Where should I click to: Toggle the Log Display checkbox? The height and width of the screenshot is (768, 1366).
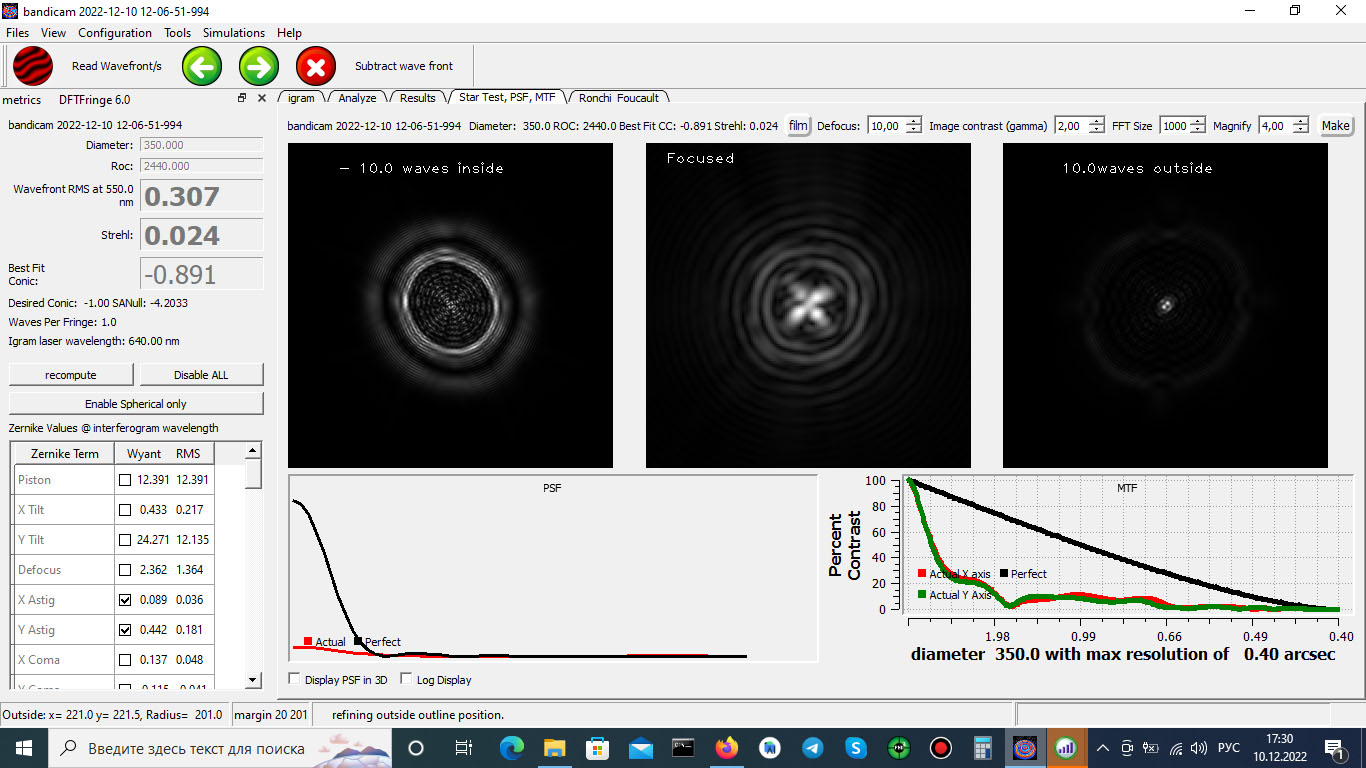point(407,680)
